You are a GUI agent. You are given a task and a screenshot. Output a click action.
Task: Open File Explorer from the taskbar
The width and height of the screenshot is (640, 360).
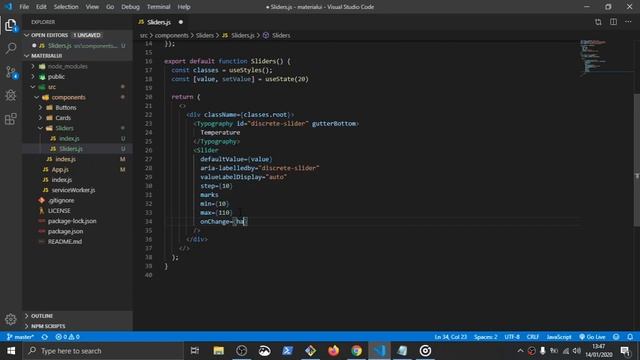218,351
